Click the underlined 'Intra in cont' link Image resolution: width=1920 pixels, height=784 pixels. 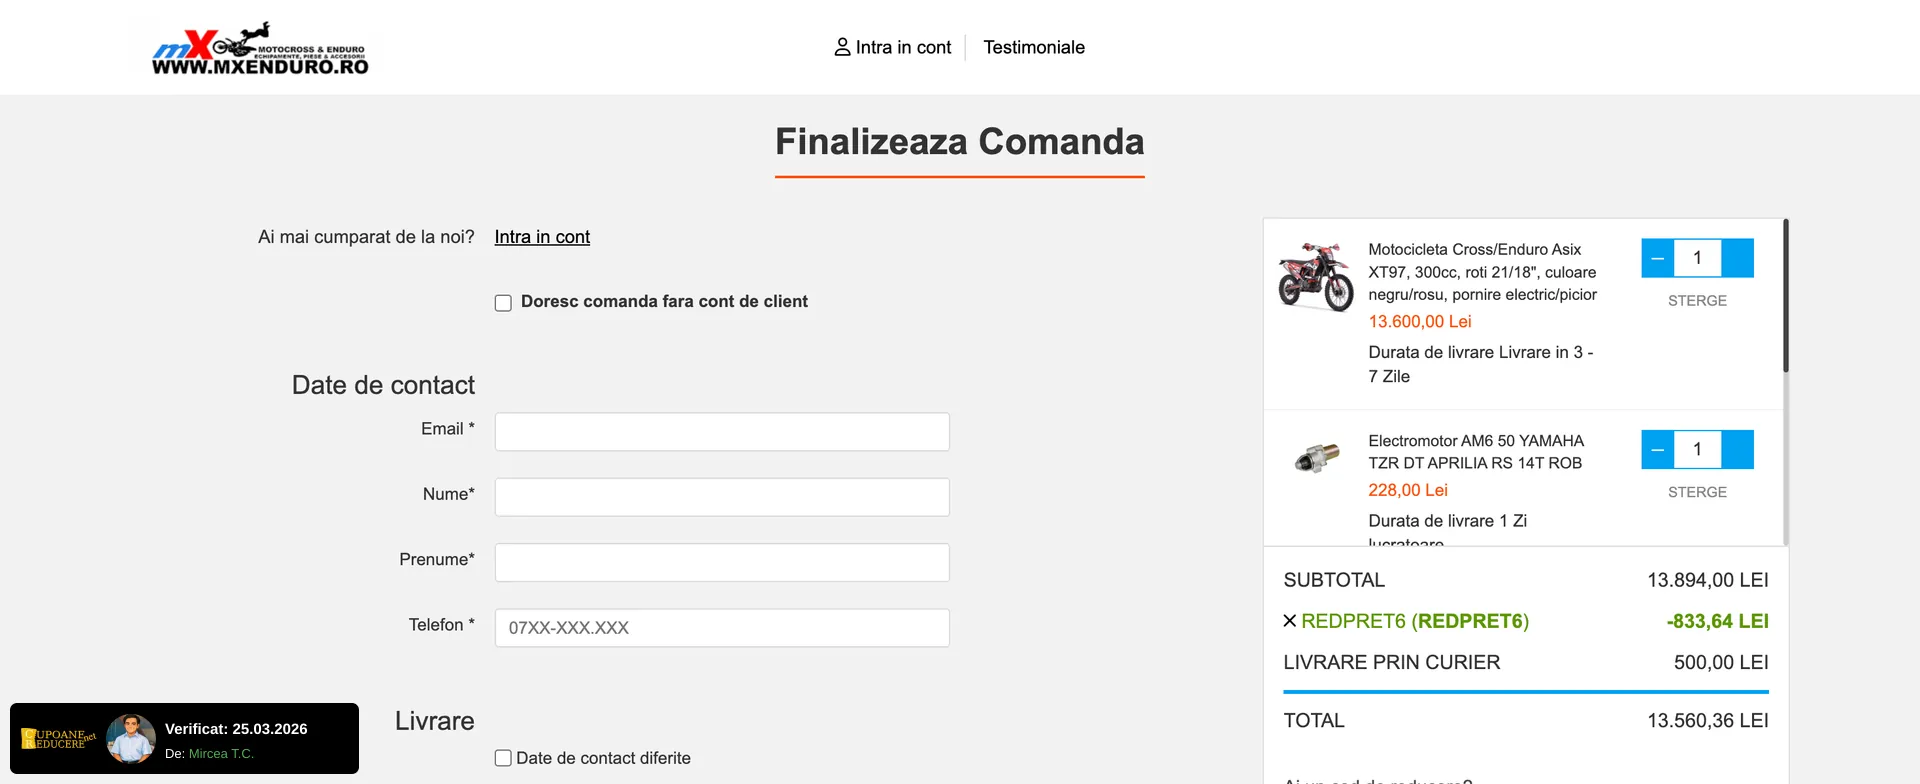pos(542,237)
